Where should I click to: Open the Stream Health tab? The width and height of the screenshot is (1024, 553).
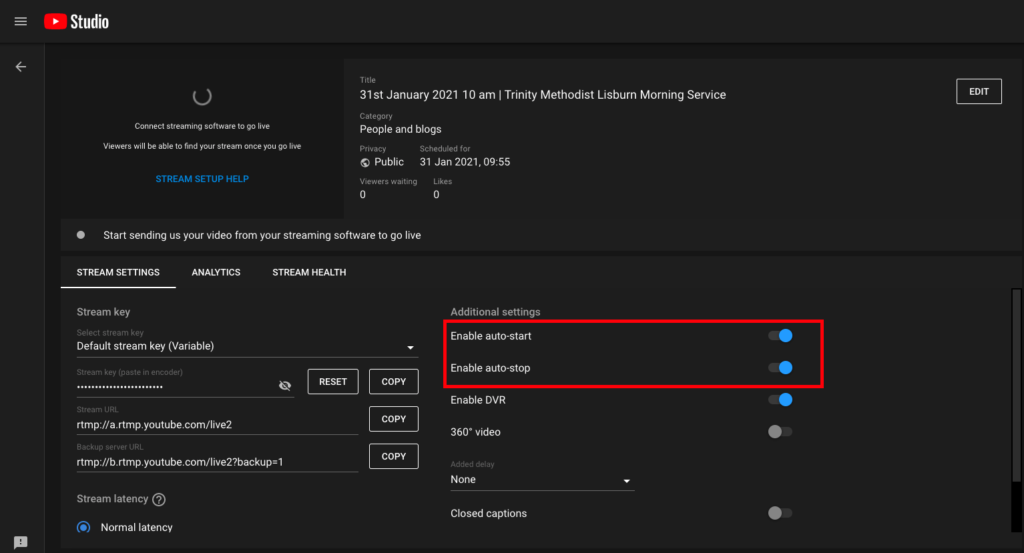click(309, 272)
